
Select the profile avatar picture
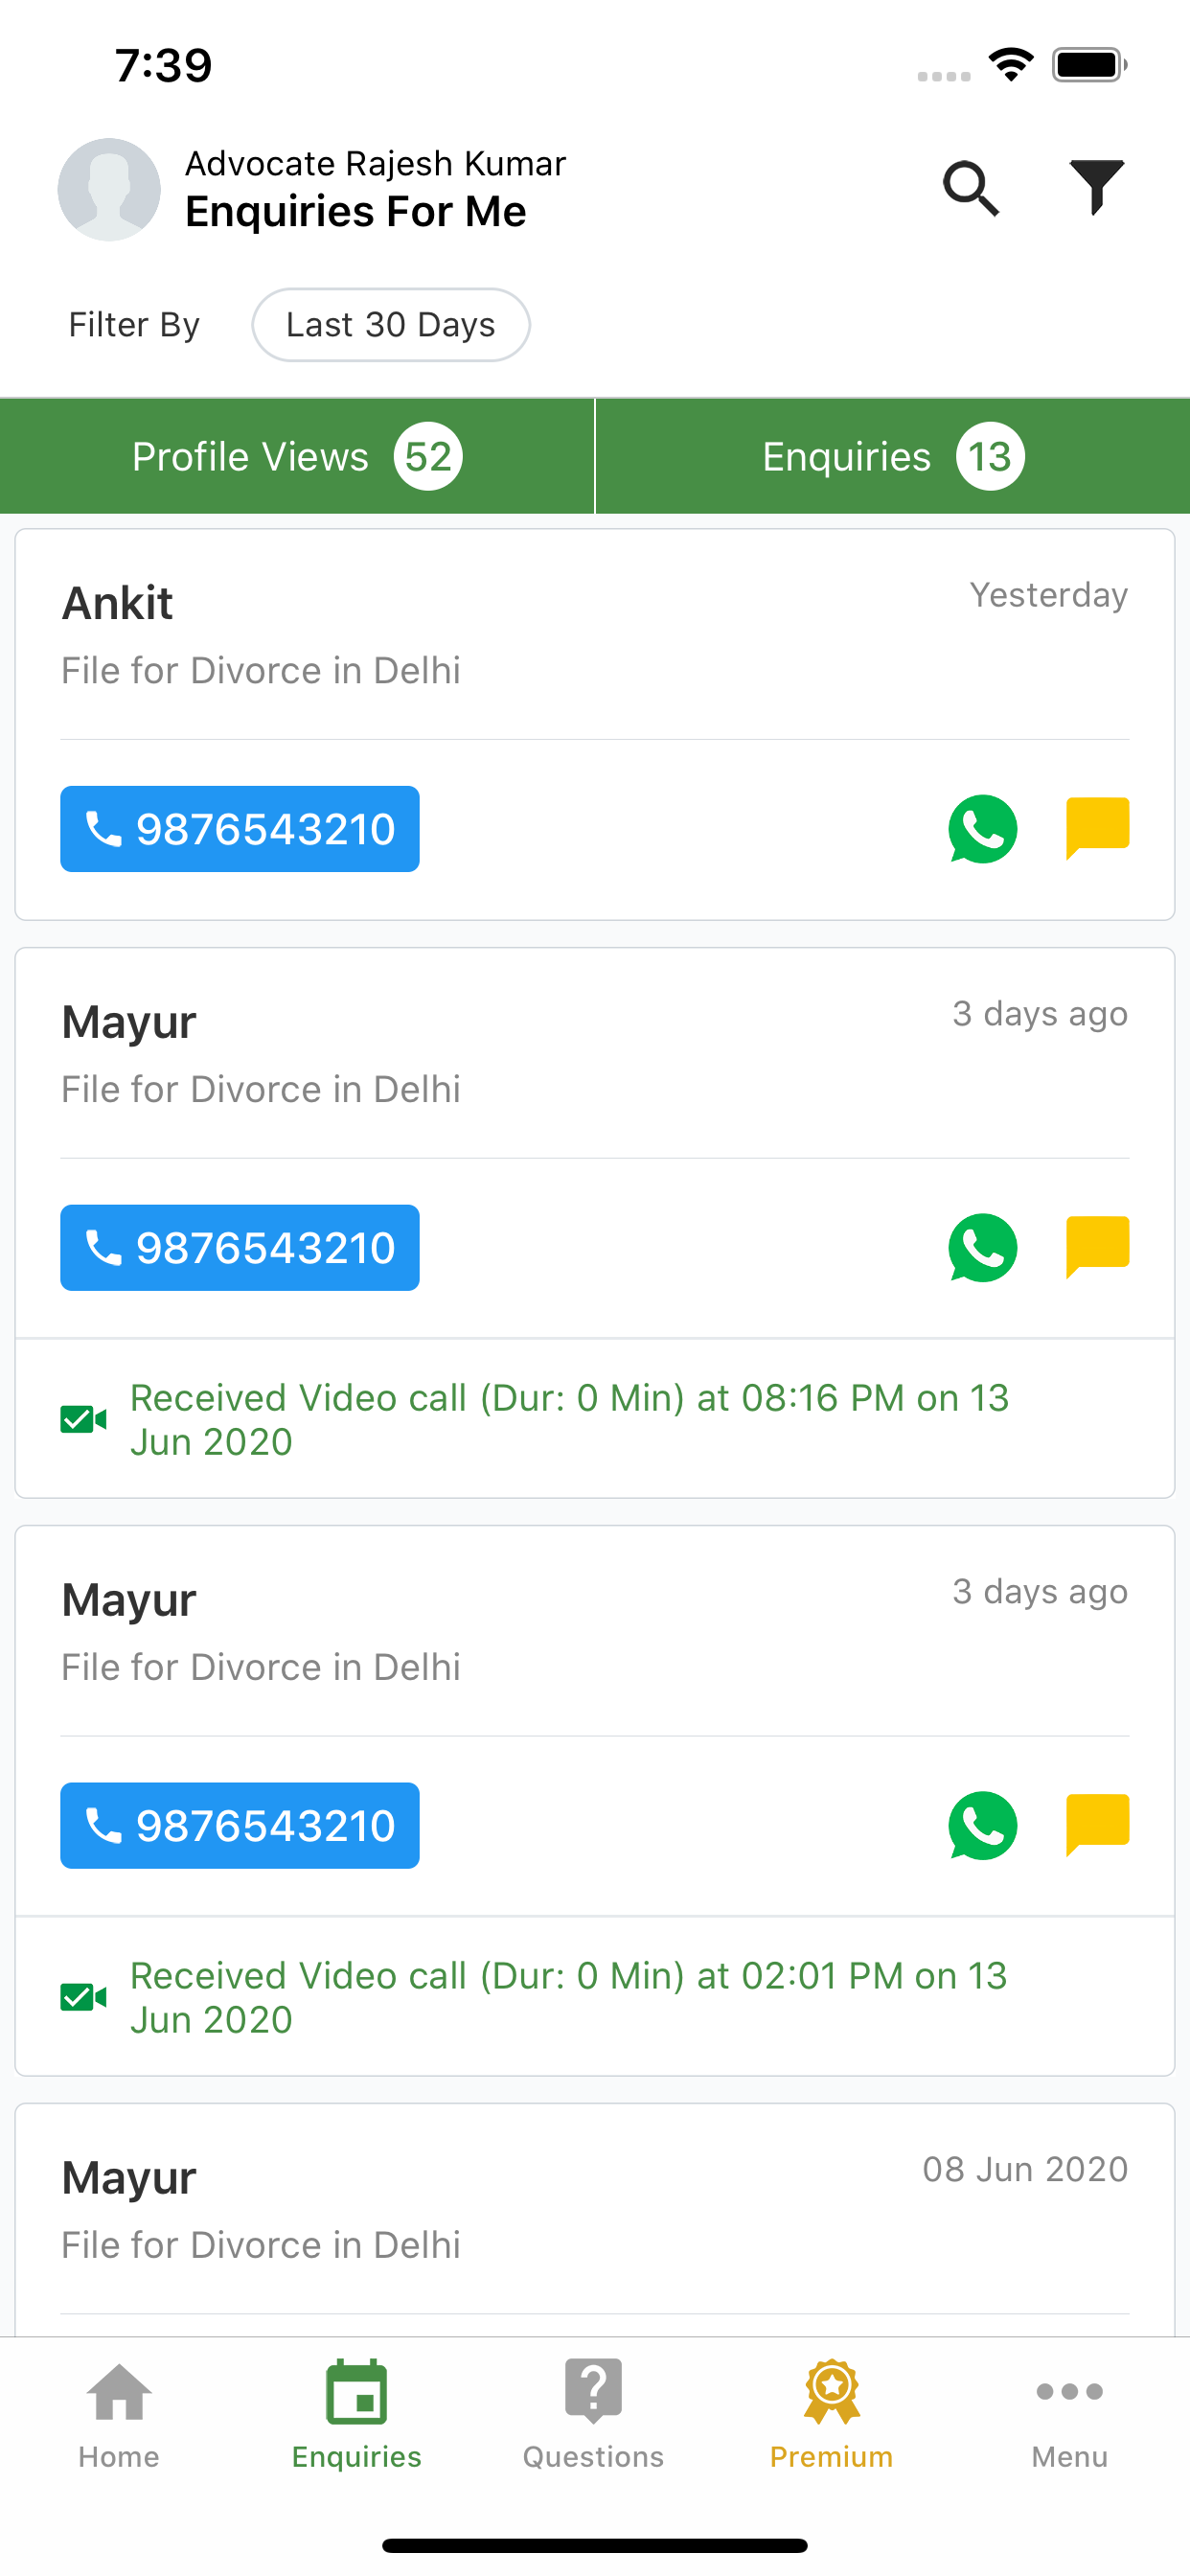pyautogui.click(x=109, y=189)
